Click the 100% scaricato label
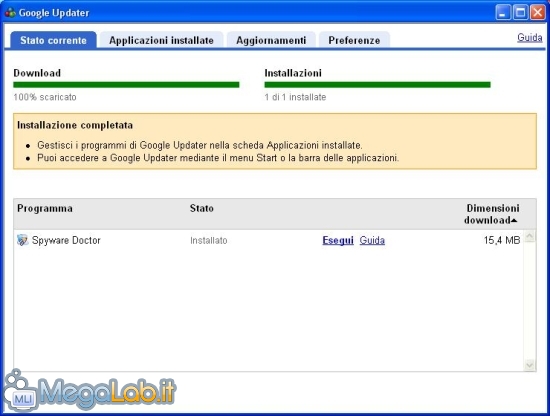This screenshot has width=550, height=416. 45,97
